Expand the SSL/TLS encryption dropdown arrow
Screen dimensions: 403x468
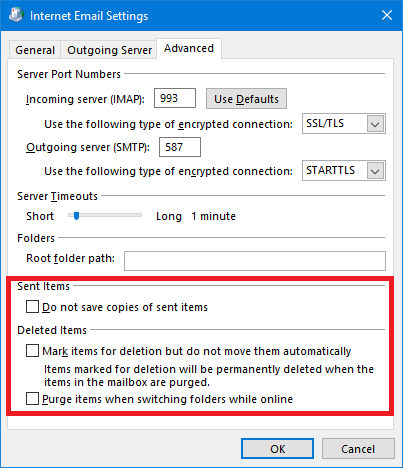coord(375,124)
